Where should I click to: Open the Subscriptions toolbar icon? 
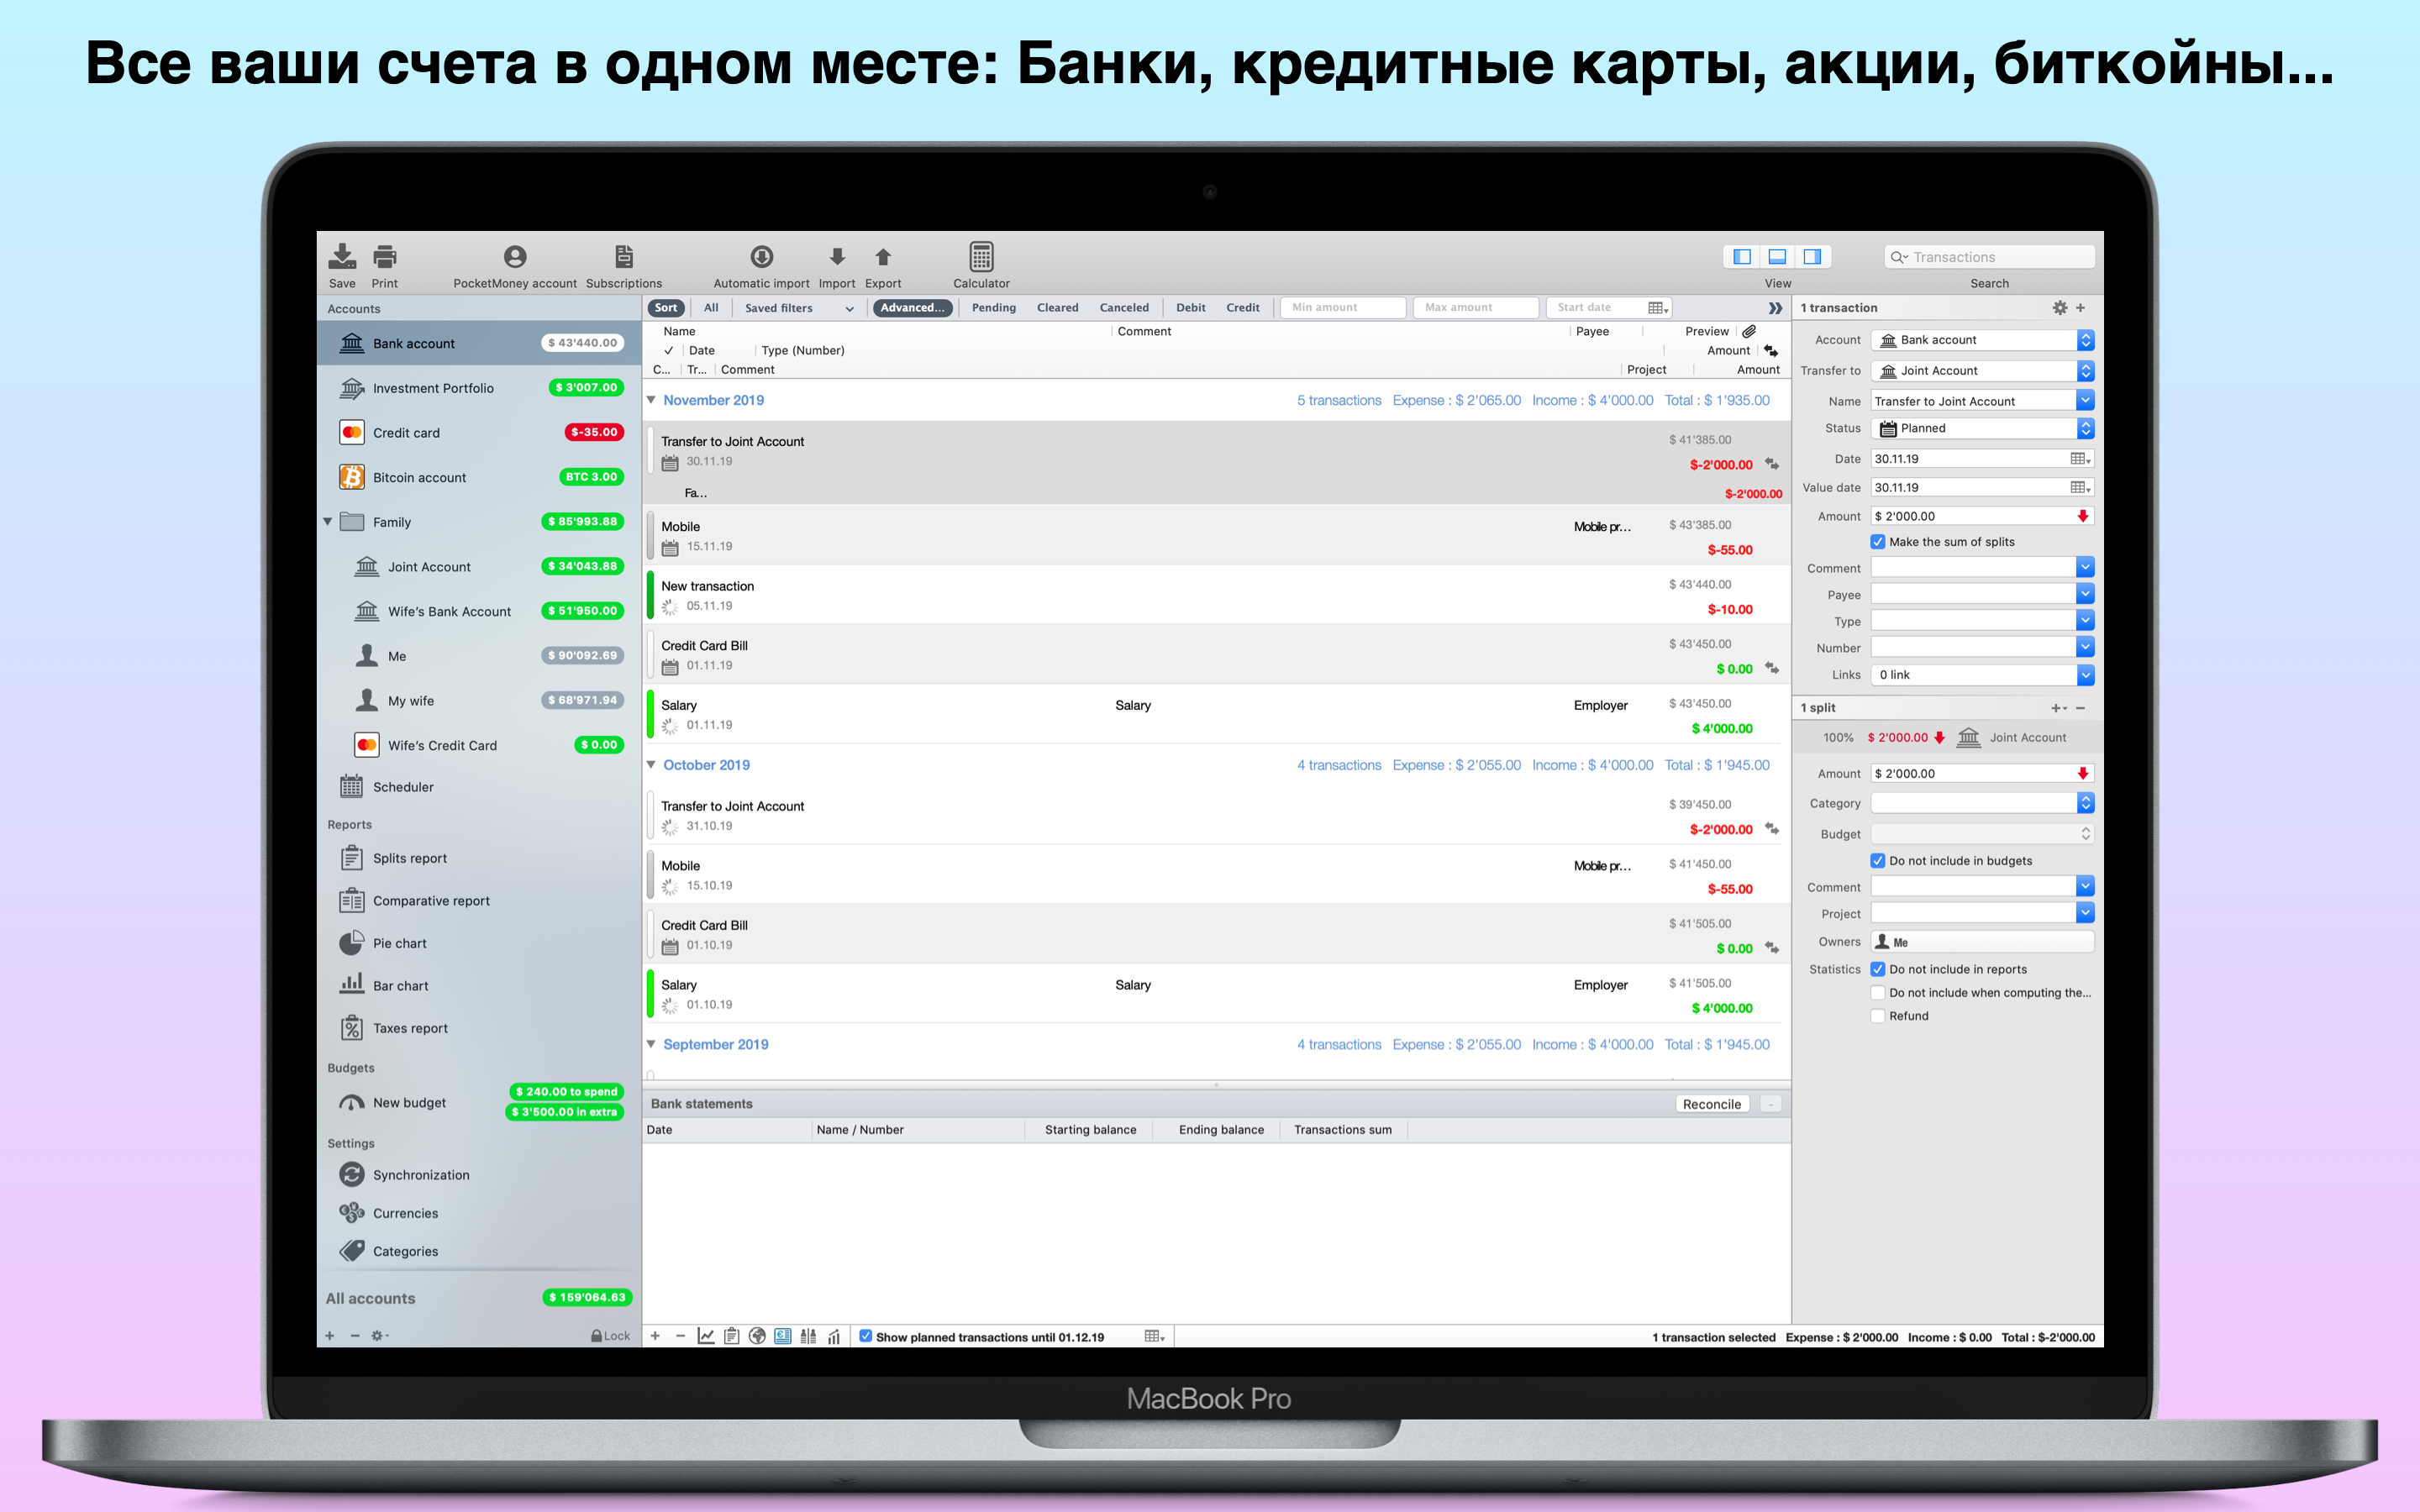click(x=624, y=257)
